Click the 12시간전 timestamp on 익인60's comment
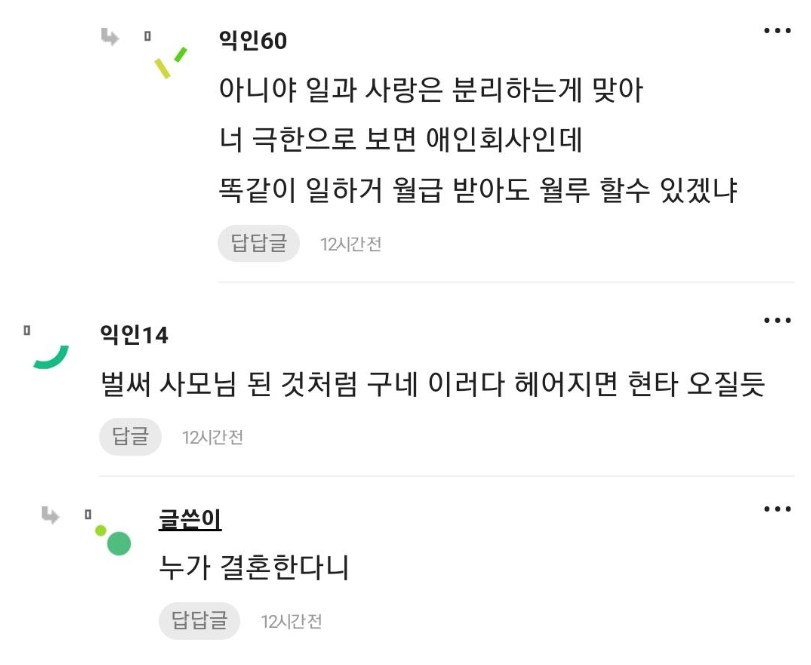Image resolution: width=811 pixels, height=665 pixels. click(351, 244)
